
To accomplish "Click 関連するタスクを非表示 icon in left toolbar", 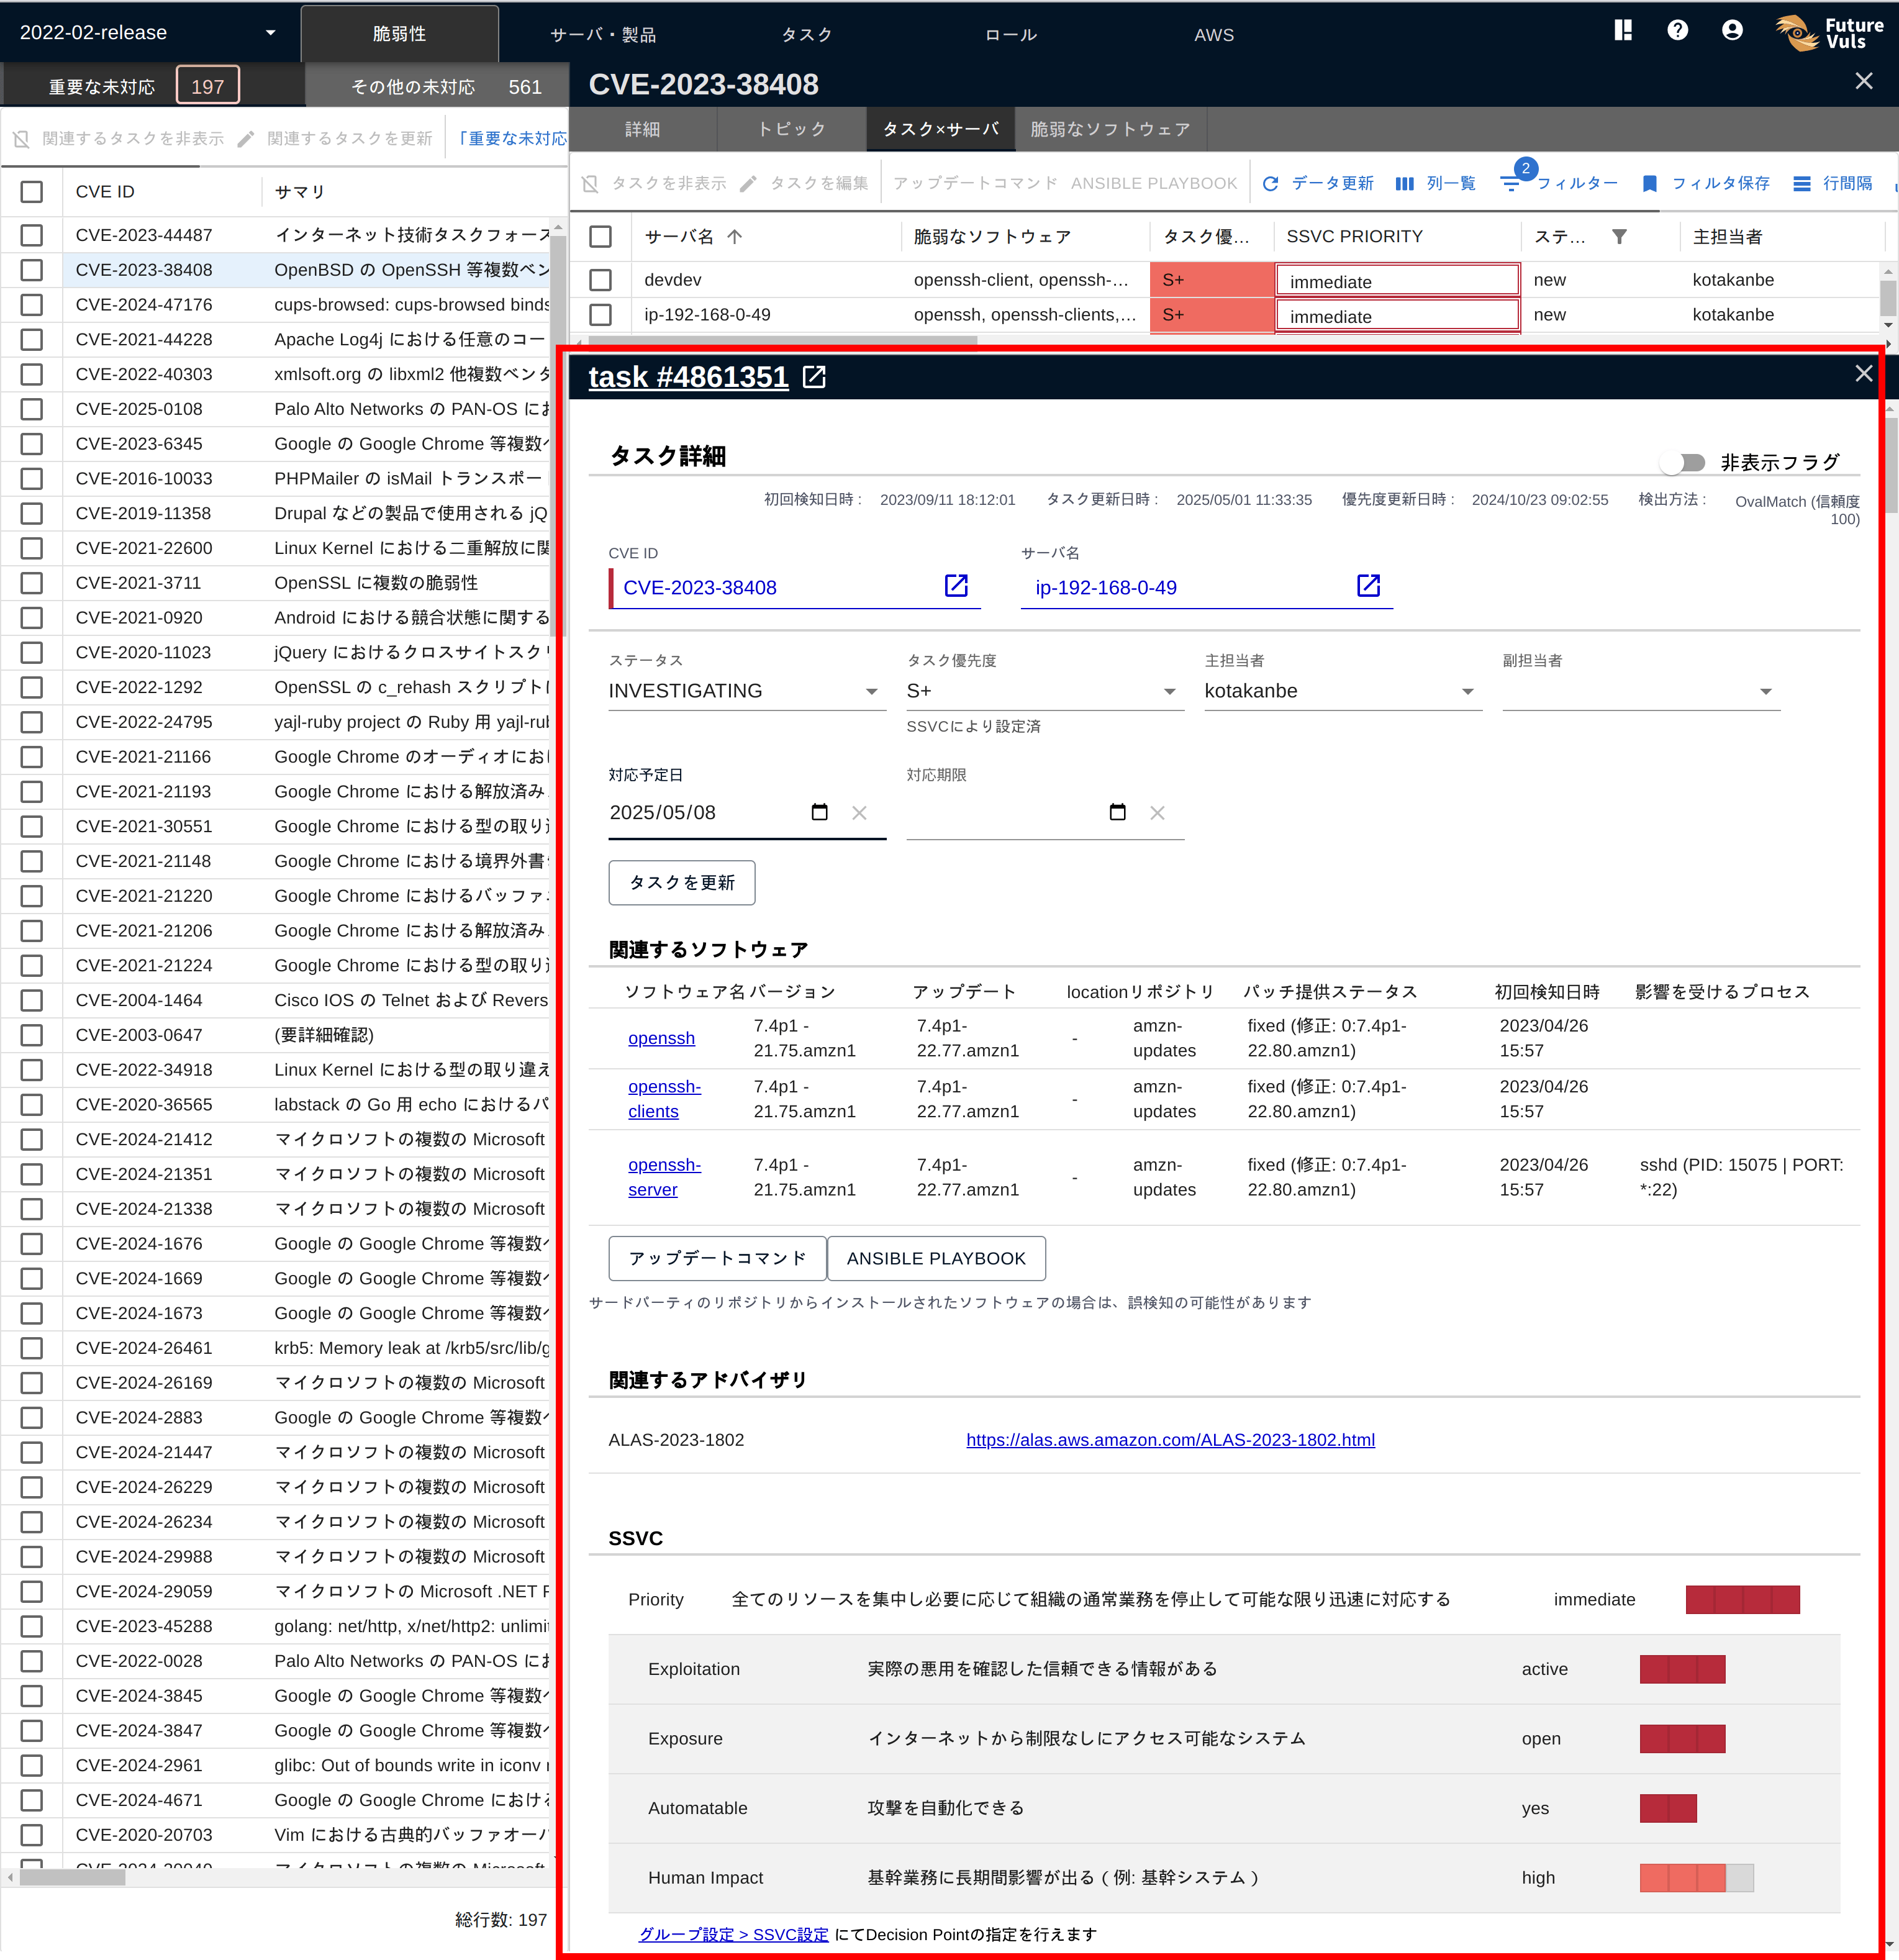I will click(21, 139).
